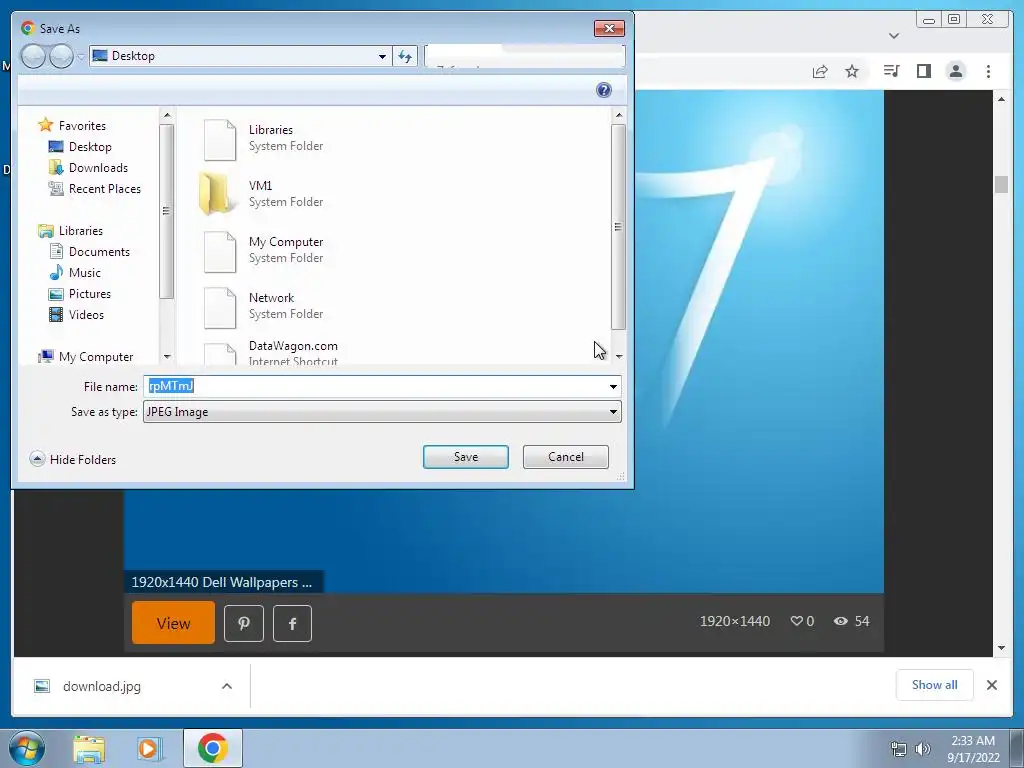Screen dimensions: 1024x768
Task: Open the Windows Start menu
Action: (27, 748)
